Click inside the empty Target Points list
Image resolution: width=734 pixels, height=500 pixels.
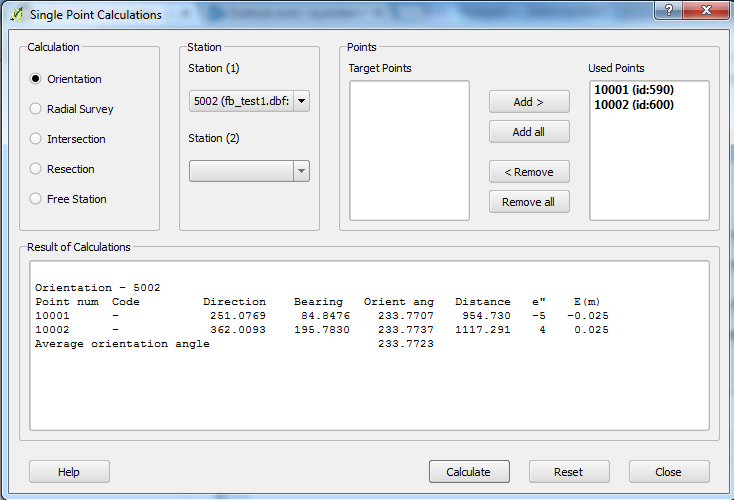pyautogui.click(x=409, y=150)
